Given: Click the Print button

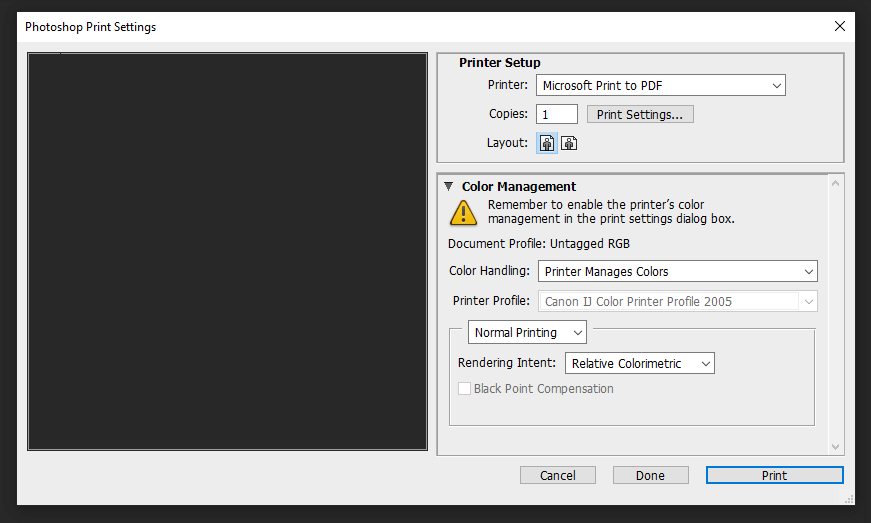Looking at the screenshot, I should 774,475.
